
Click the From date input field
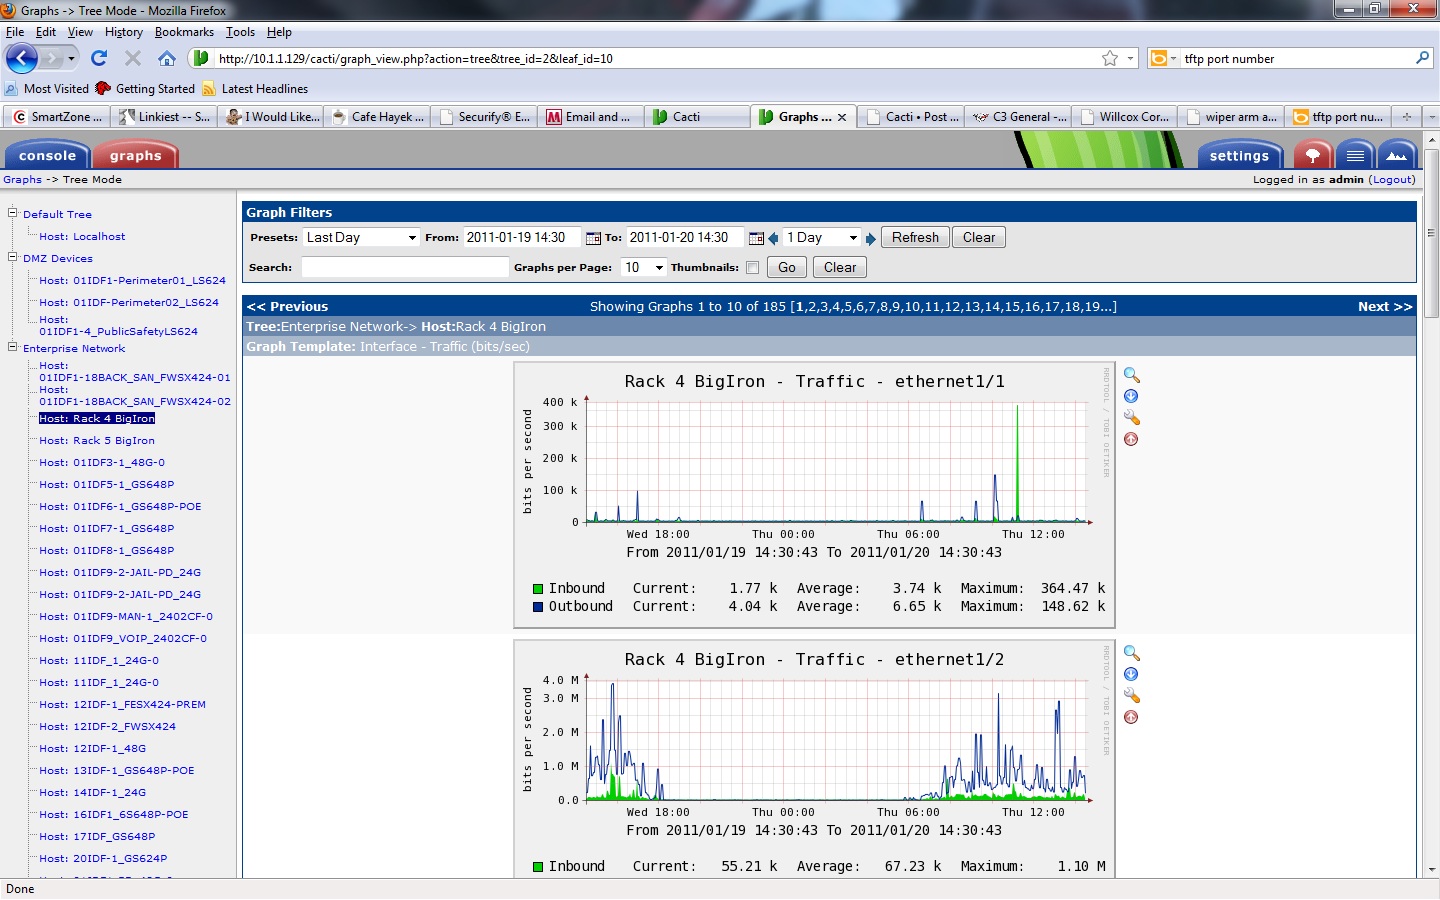(x=522, y=238)
